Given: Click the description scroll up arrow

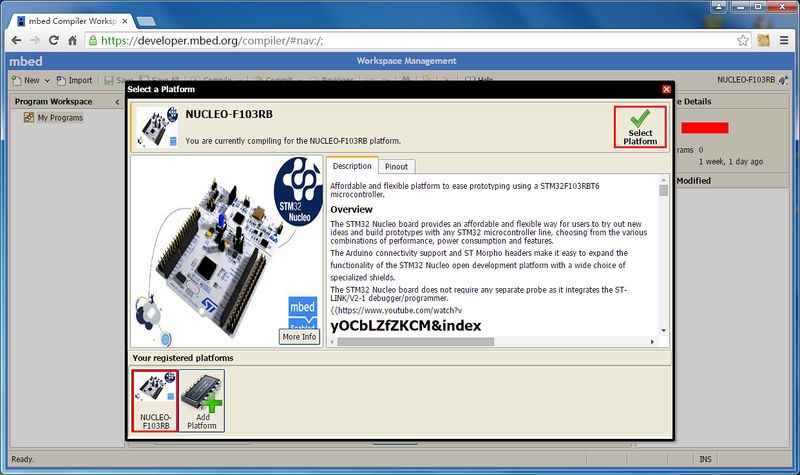Looking at the screenshot, I should tap(663, 180).
